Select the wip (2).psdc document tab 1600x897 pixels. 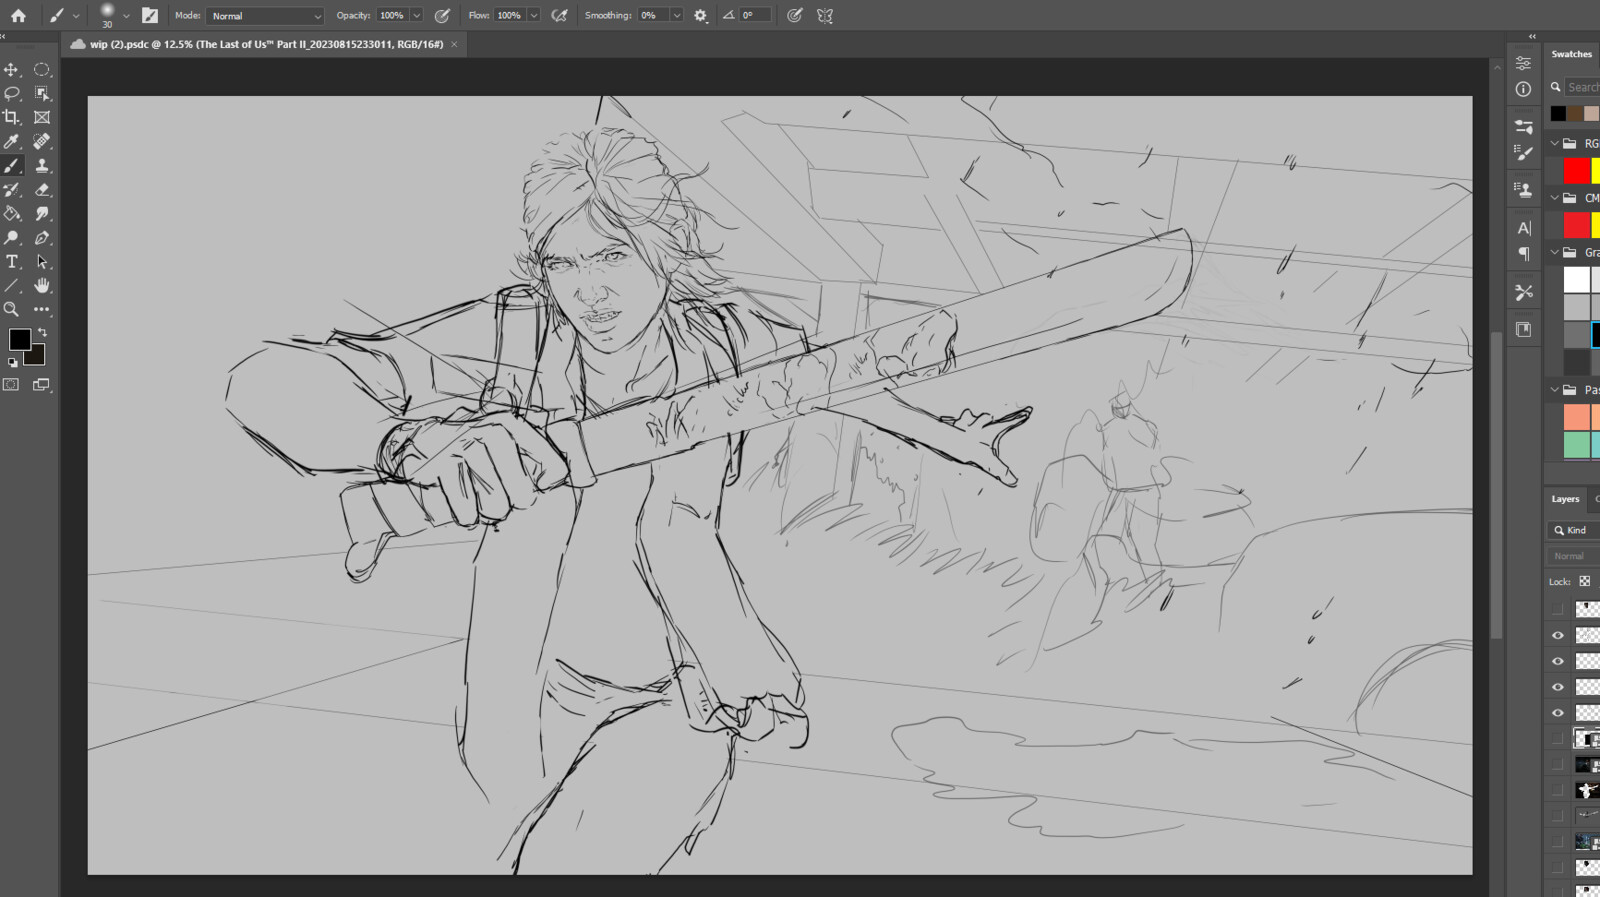pyautogui.click(x=266, y=44)
